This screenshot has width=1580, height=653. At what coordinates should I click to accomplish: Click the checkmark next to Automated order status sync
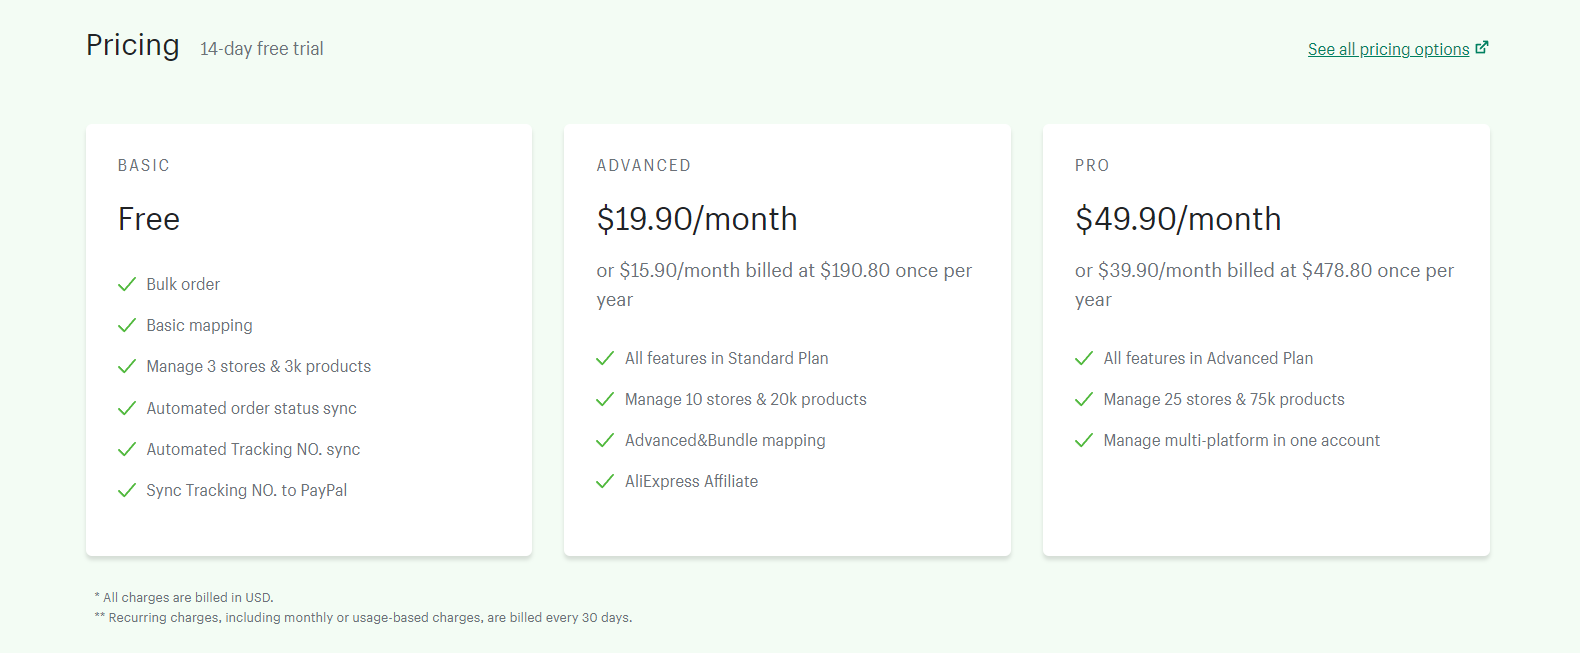click(127, 408)
